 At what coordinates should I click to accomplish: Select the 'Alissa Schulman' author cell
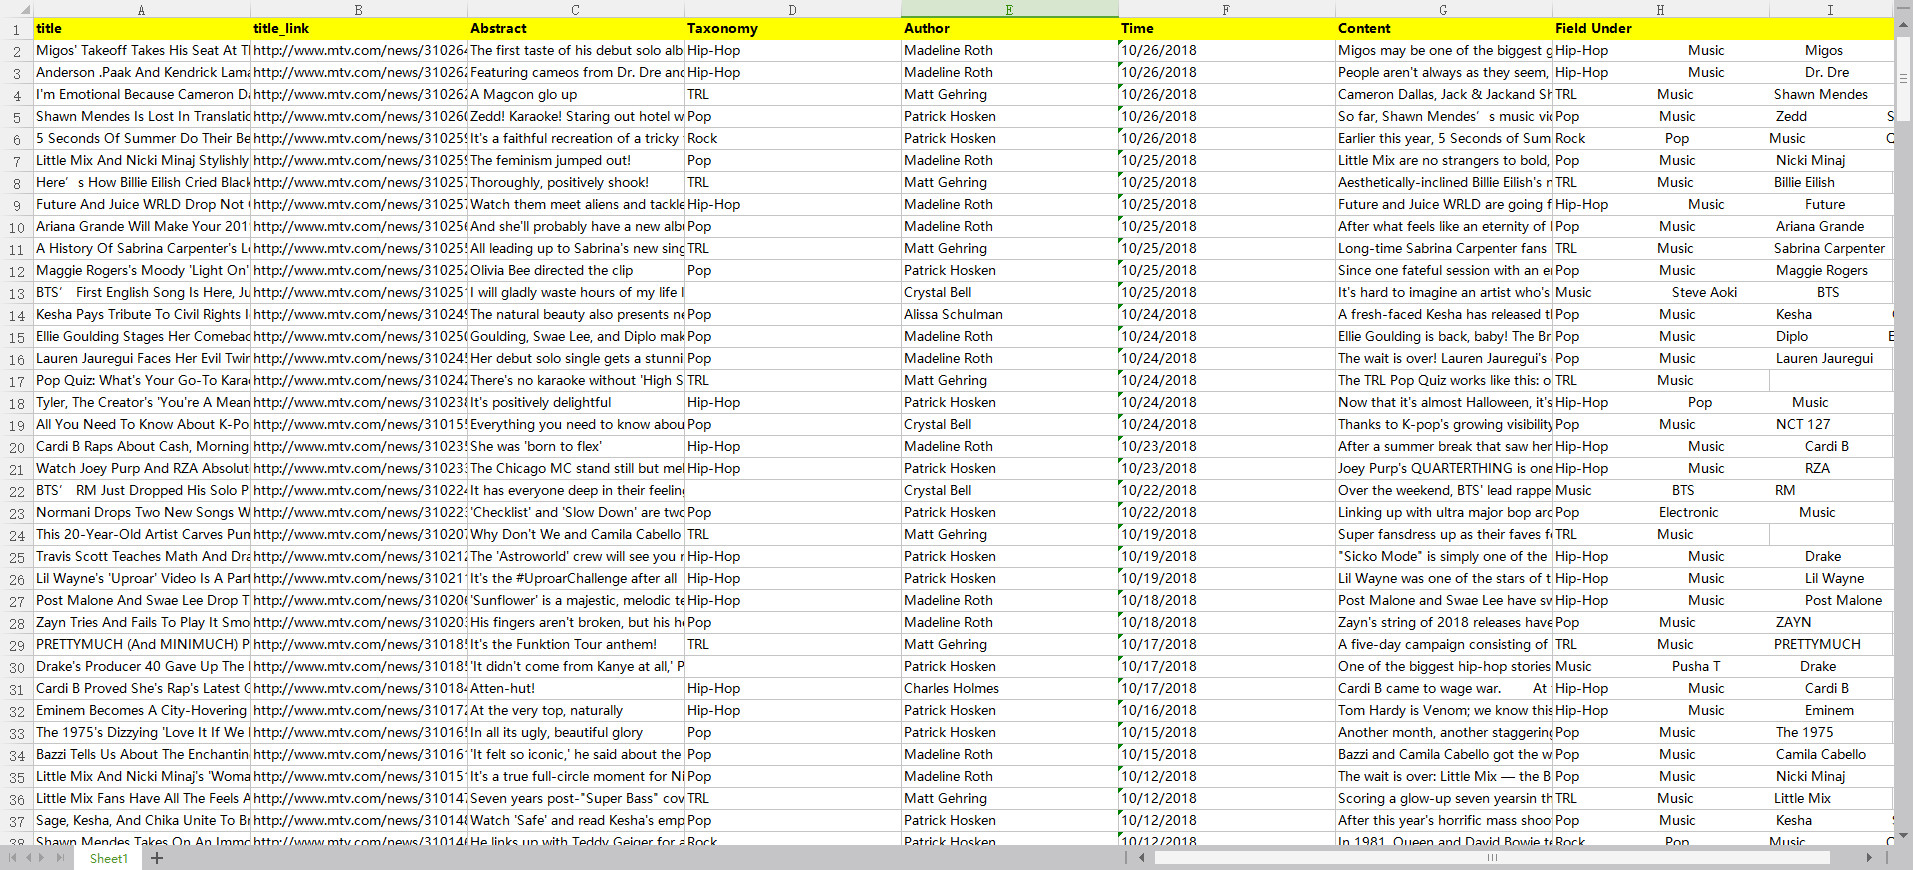coord(1010,315)
